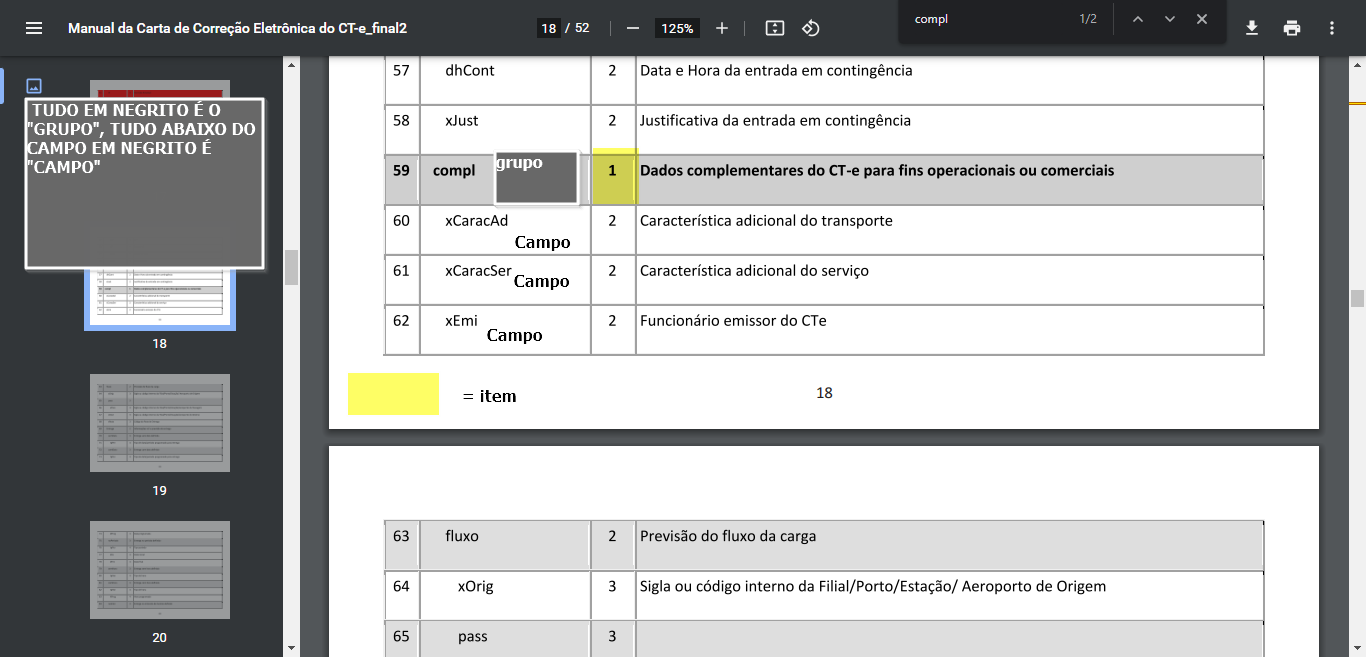Click 'Dados complementares do CT-e' description
The width and height of the screenshot is (1366, 657).
877,171
